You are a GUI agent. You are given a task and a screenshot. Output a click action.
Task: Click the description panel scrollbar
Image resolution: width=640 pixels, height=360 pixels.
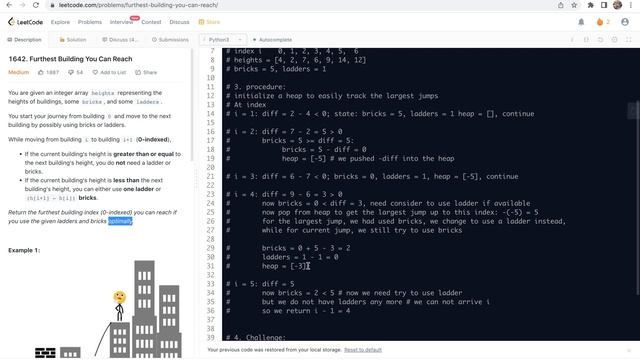click(x=192, y=105)
